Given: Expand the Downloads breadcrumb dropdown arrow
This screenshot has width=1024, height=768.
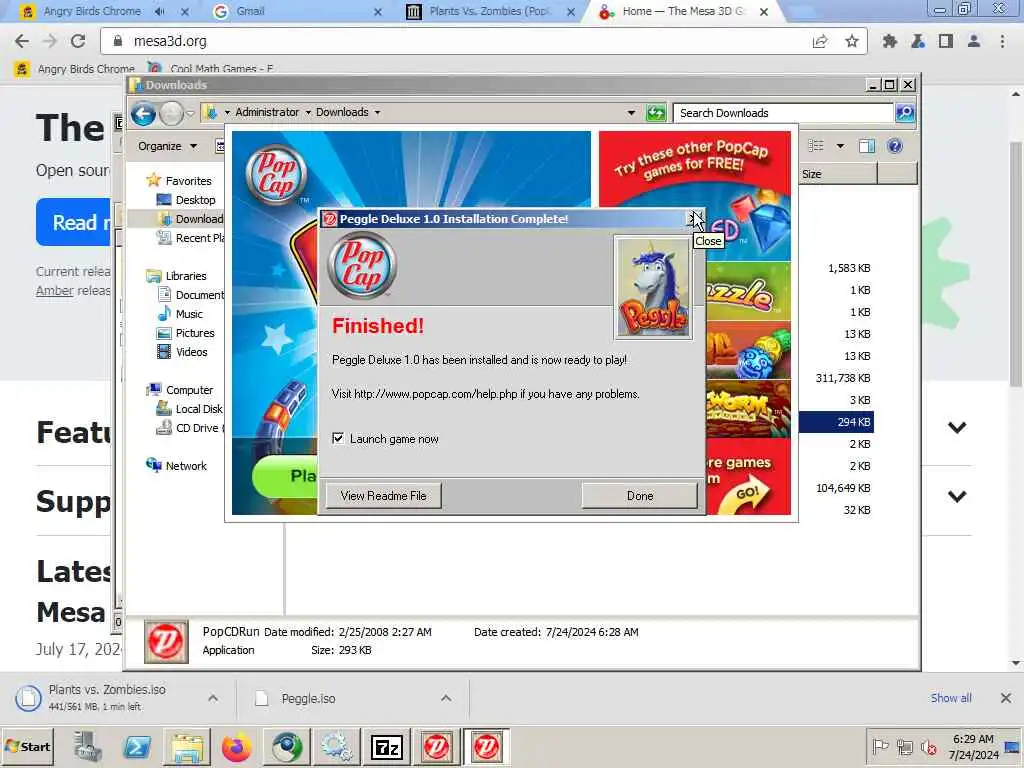Looking at the screenshot, I should 377,112.
